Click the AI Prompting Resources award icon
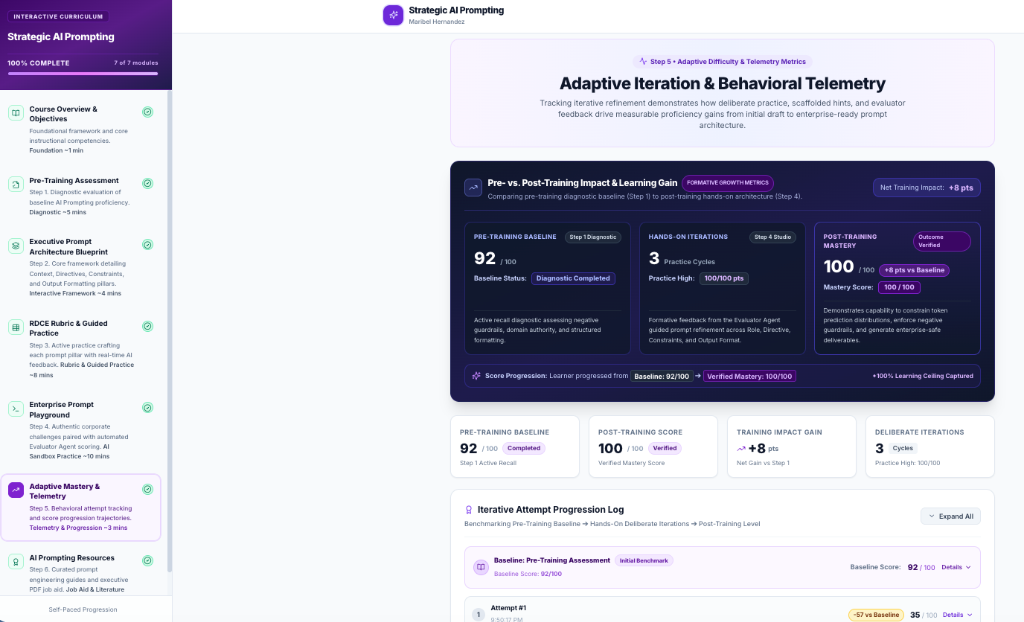 (x=16, y=561)
